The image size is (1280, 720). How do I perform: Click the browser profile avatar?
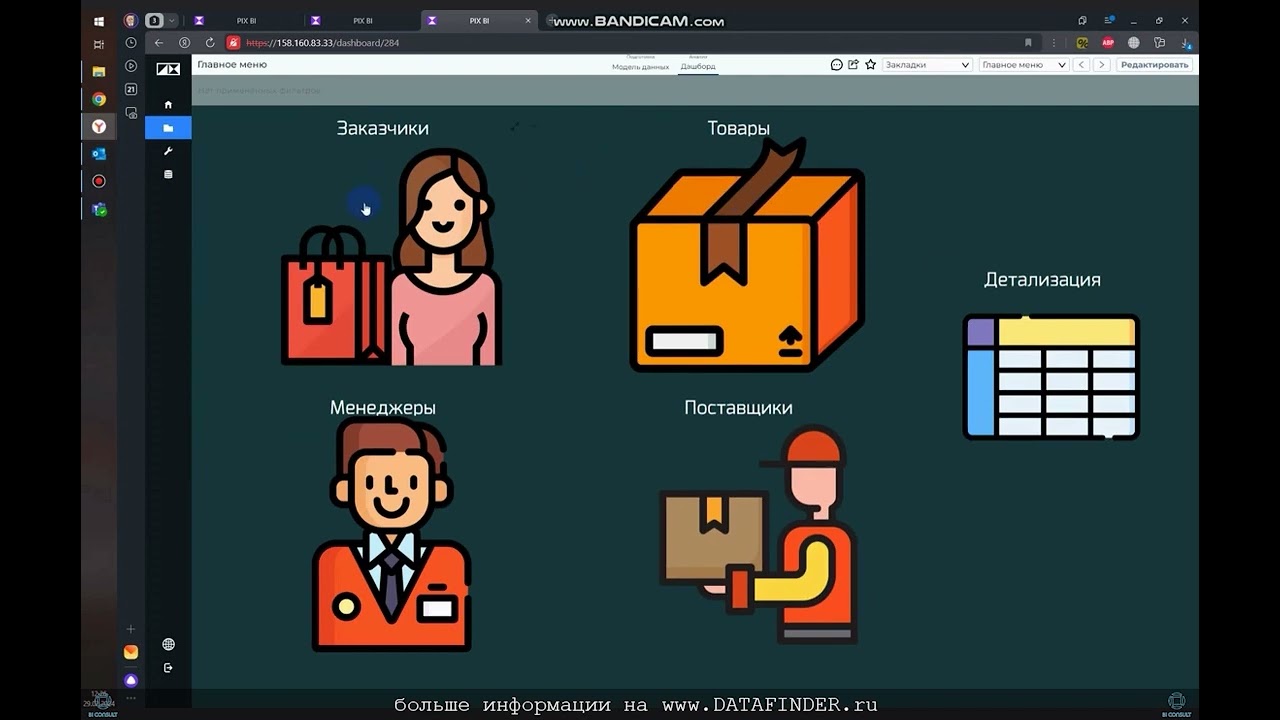131,20
